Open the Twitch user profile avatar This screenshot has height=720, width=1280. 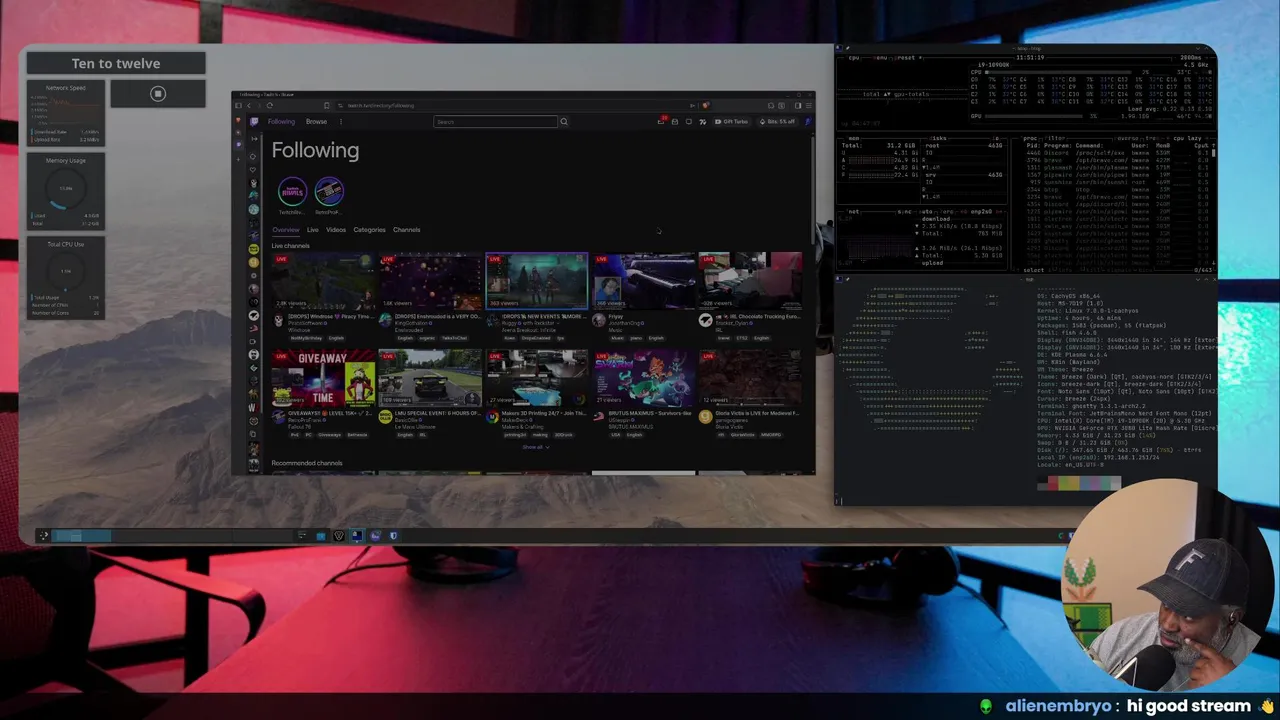click(807, 122)
